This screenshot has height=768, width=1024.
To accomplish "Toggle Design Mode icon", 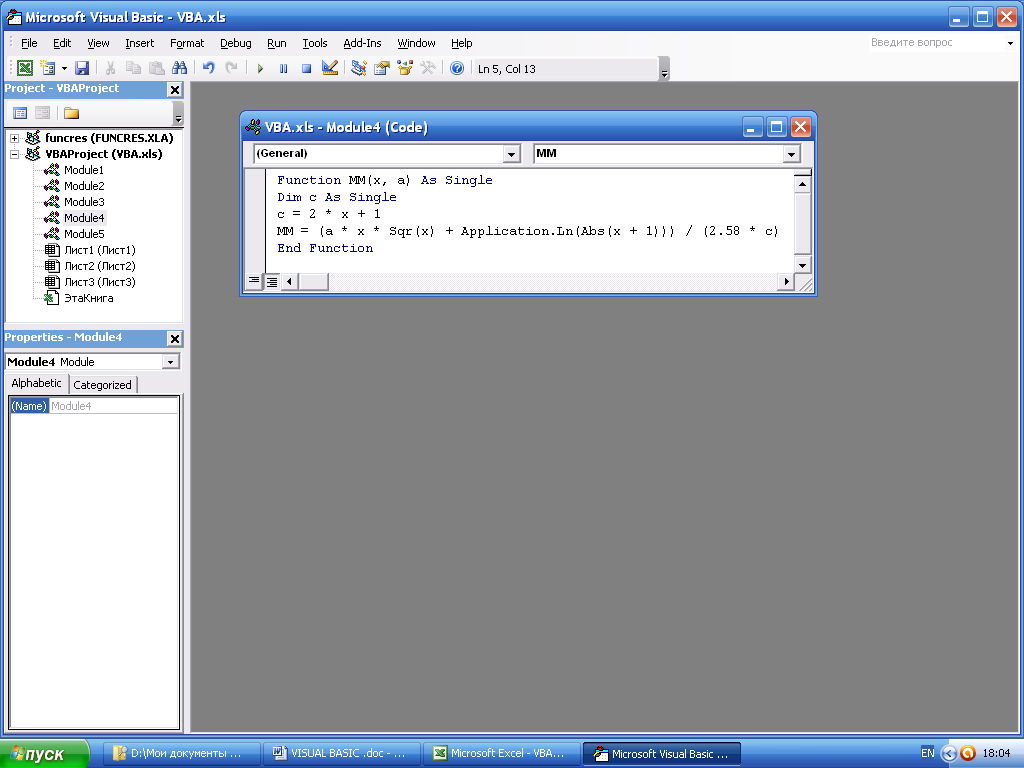I will (330, 68).
